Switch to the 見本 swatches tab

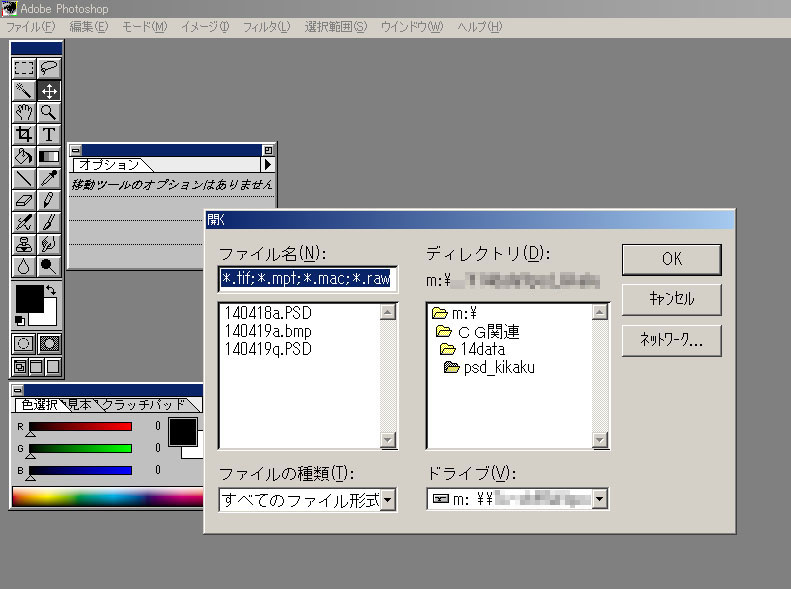point(80,404)
